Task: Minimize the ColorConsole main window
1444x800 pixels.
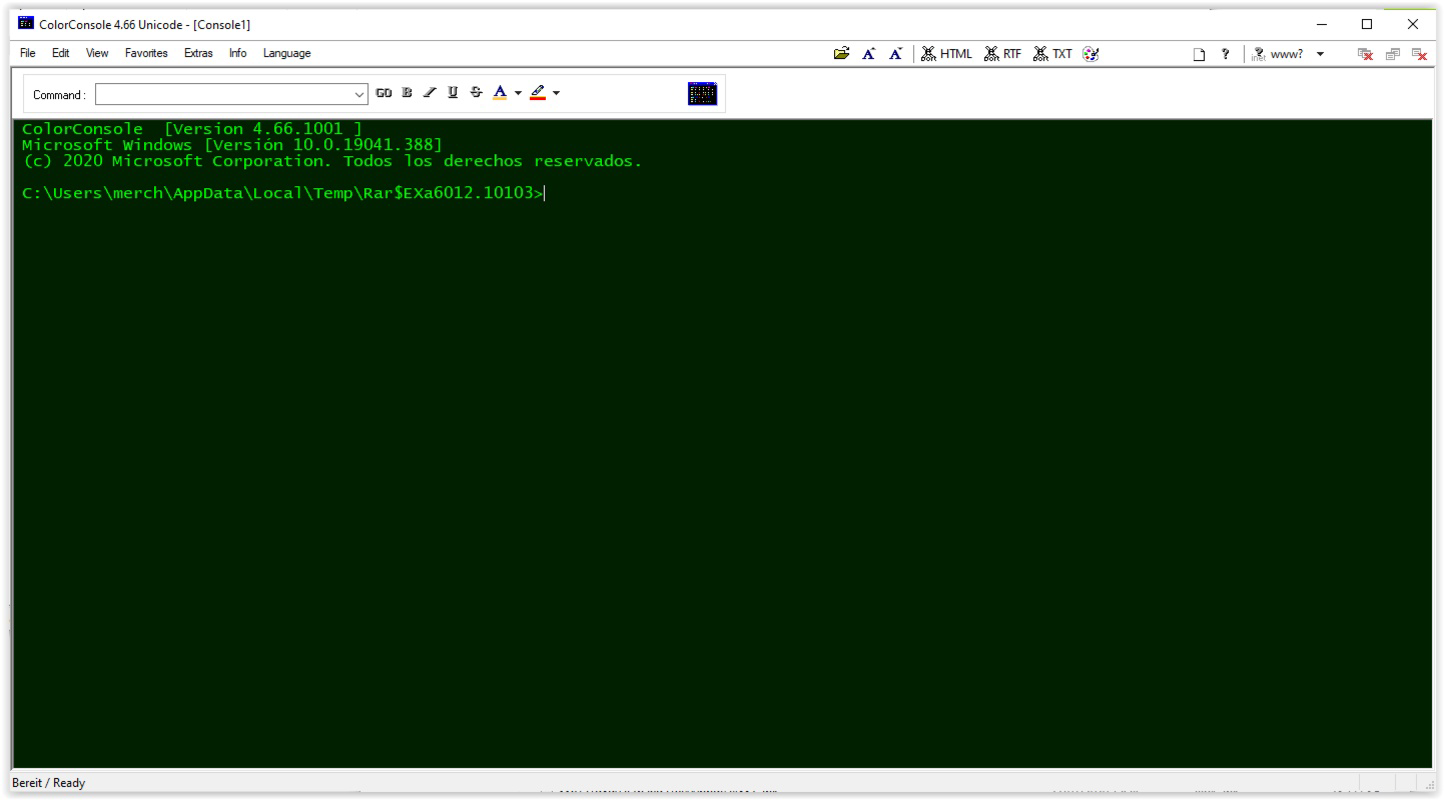Action: [1322, 23]
